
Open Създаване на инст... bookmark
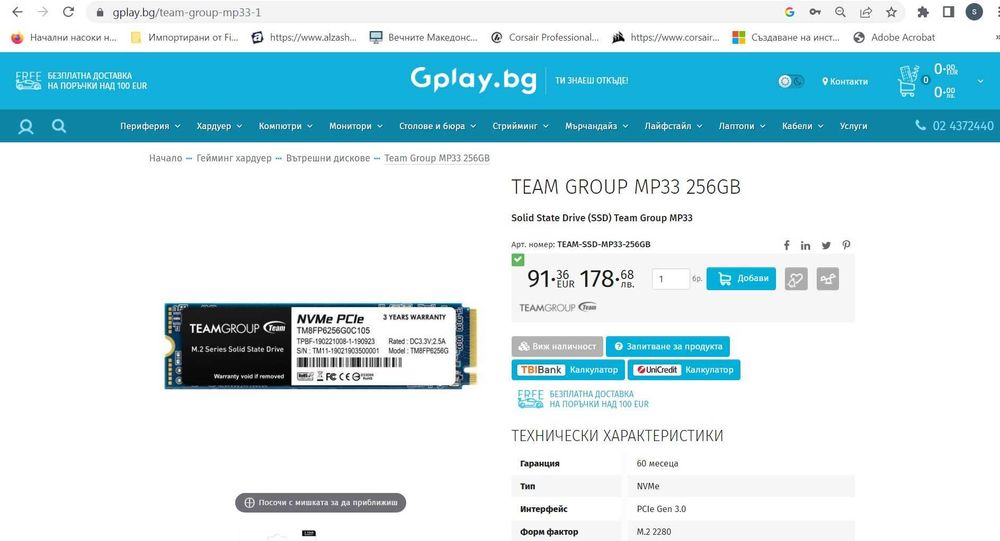786,38
